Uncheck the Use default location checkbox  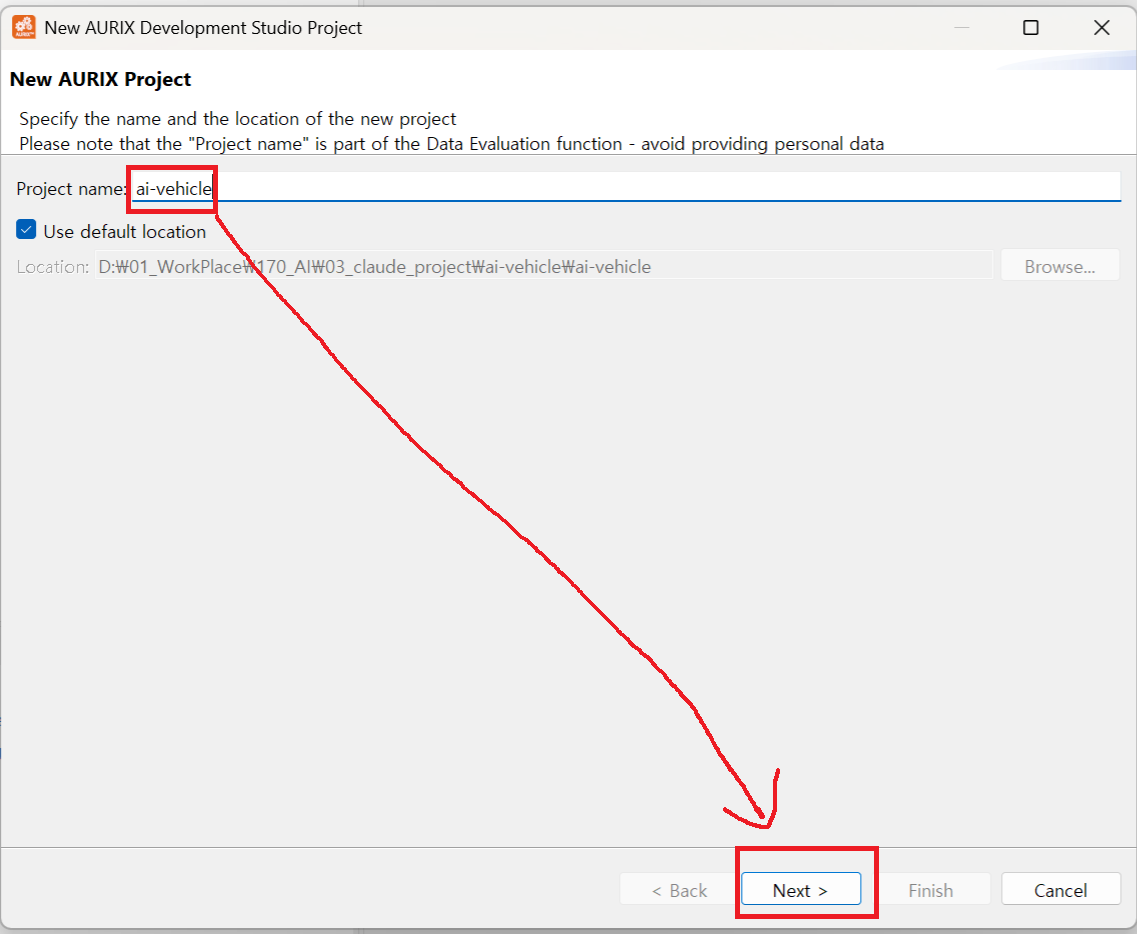27,231
